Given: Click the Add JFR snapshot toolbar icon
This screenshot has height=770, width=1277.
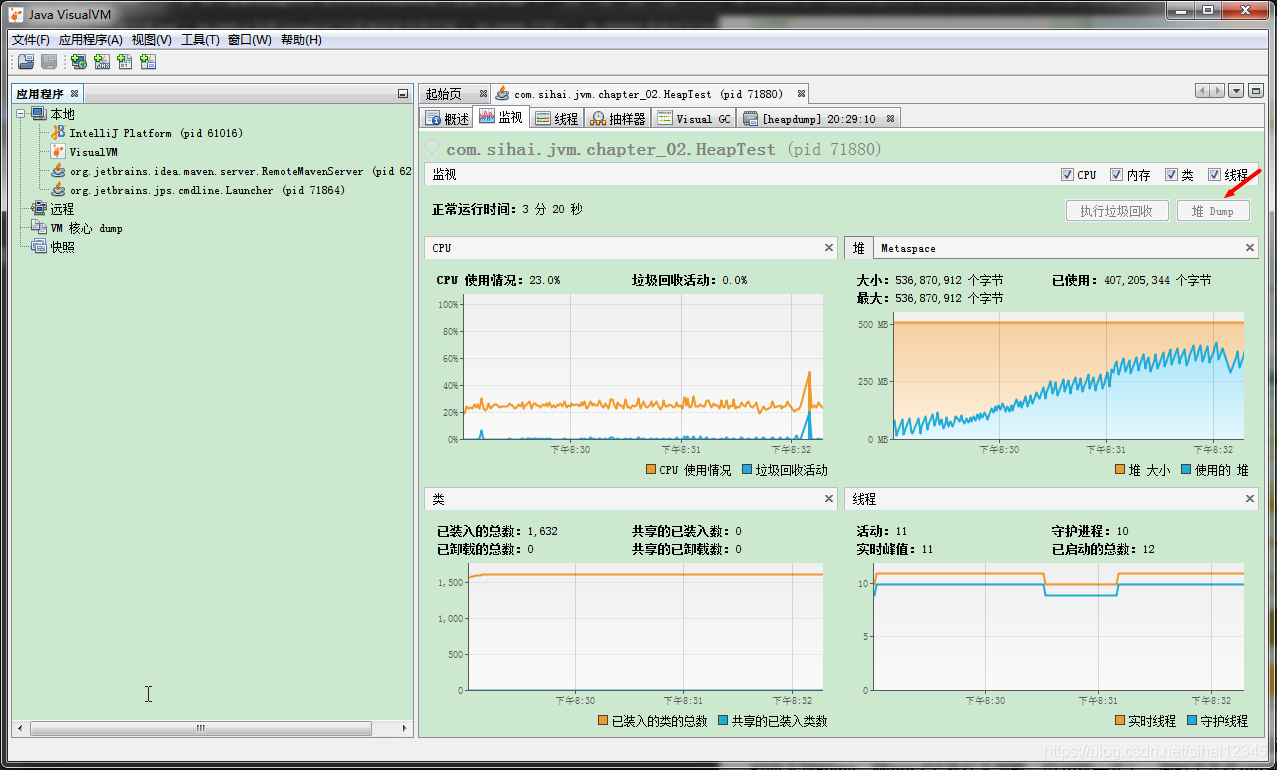Looking at the screenshot, I should coord(148,62).
